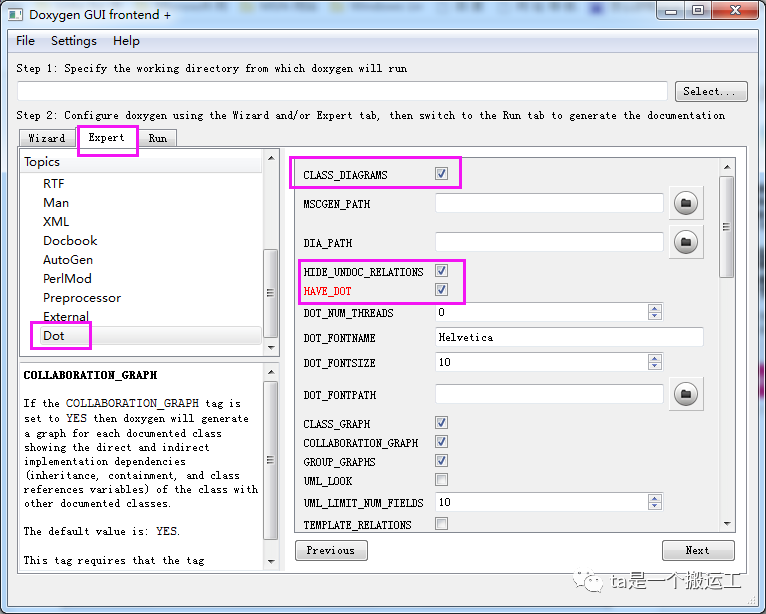Browse folder for DIA_PATH
Image resolution: width=766 pixels, height=614 pixels.
[686, 242]
